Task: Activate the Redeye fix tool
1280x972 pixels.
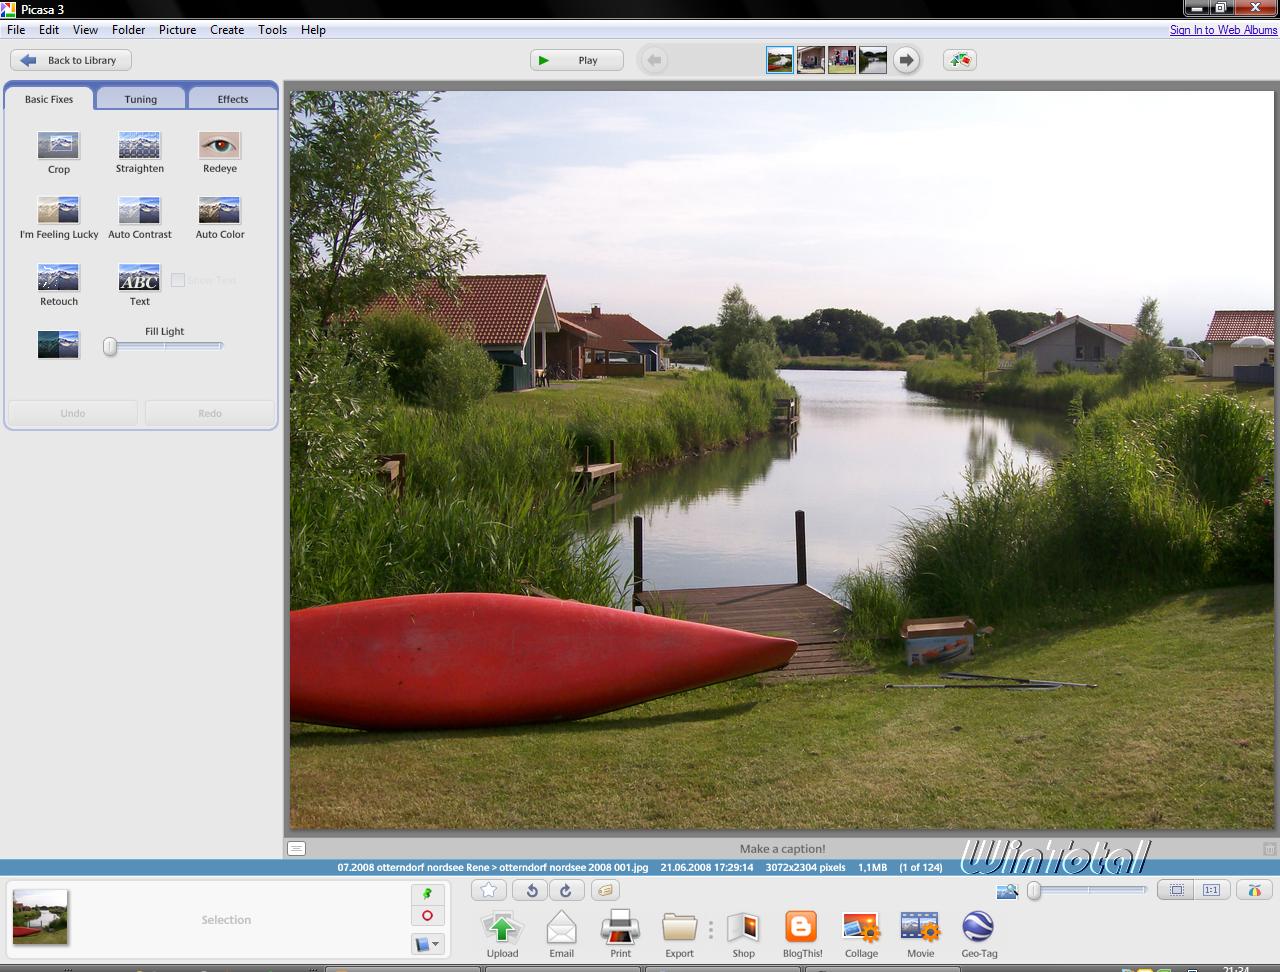Action: pos(219,146)
